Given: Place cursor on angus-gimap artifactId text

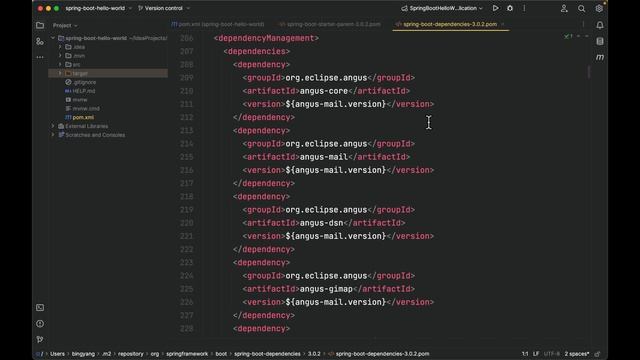Looking at the screenshot, I should pyautogui.click(x=326, y=289).
